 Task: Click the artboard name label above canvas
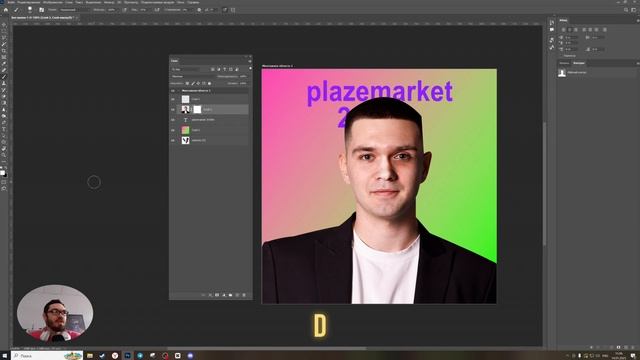click(277, 66)
